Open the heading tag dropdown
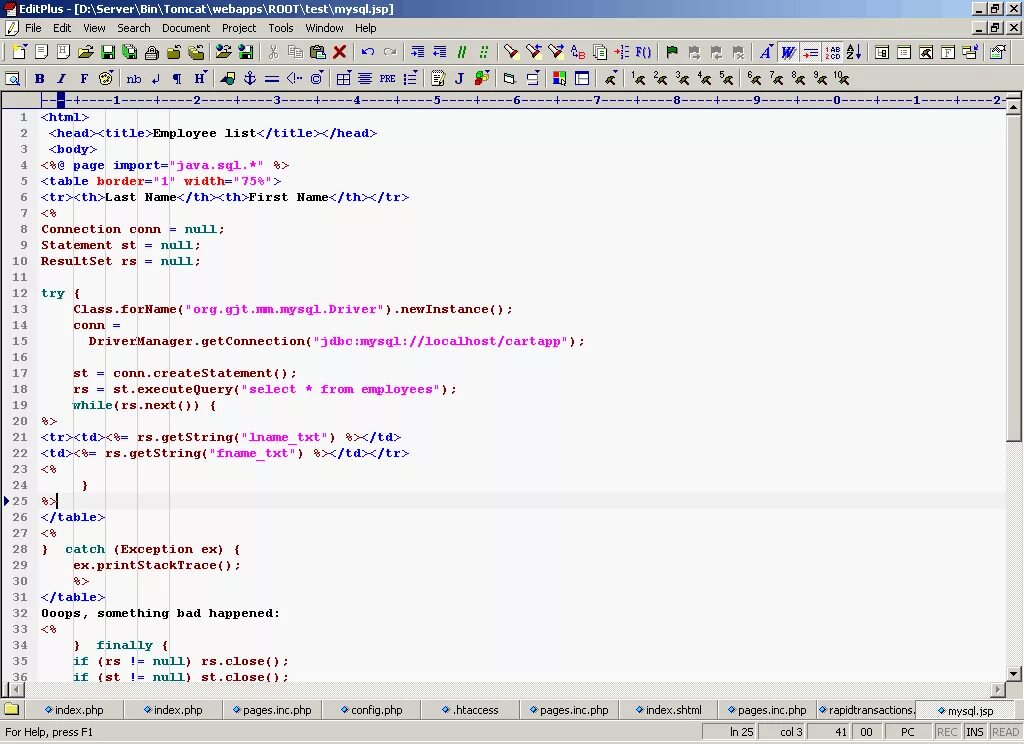Image resolution: width=1024 pixels, height=744 pixels. point(203,73)
